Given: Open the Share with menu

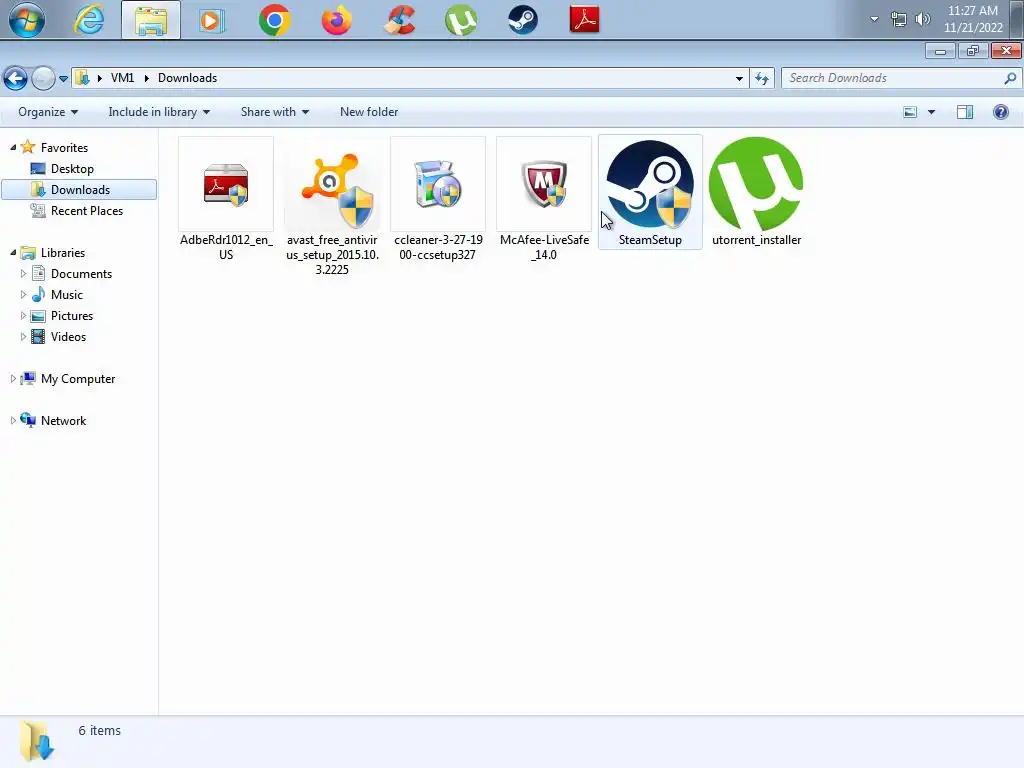Looking at the screenshot, I should (275, 112).
